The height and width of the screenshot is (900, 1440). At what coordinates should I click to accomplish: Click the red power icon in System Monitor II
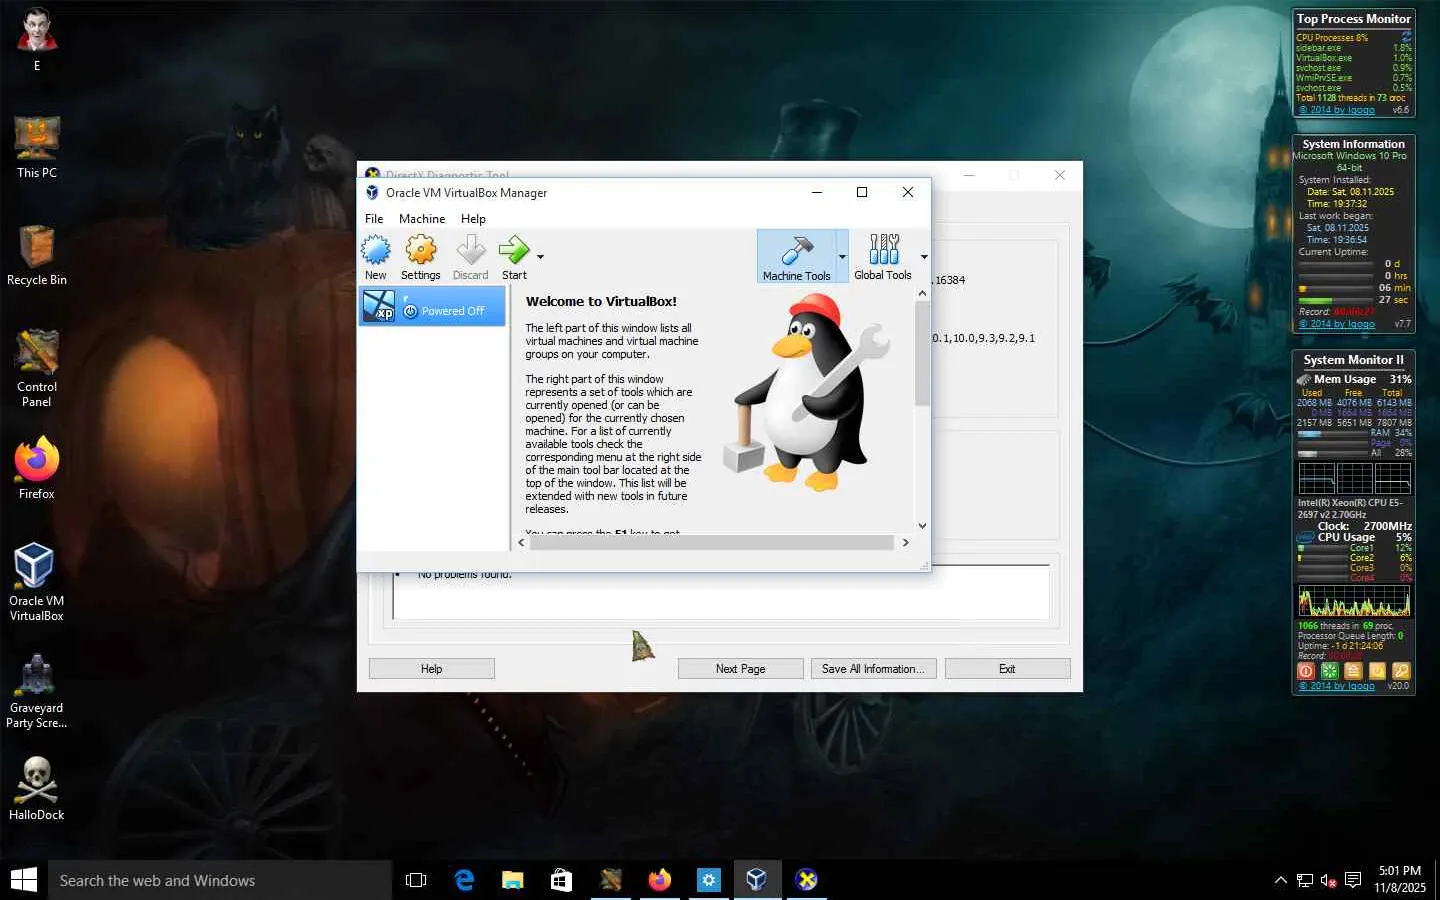[x=1306, y=671]
